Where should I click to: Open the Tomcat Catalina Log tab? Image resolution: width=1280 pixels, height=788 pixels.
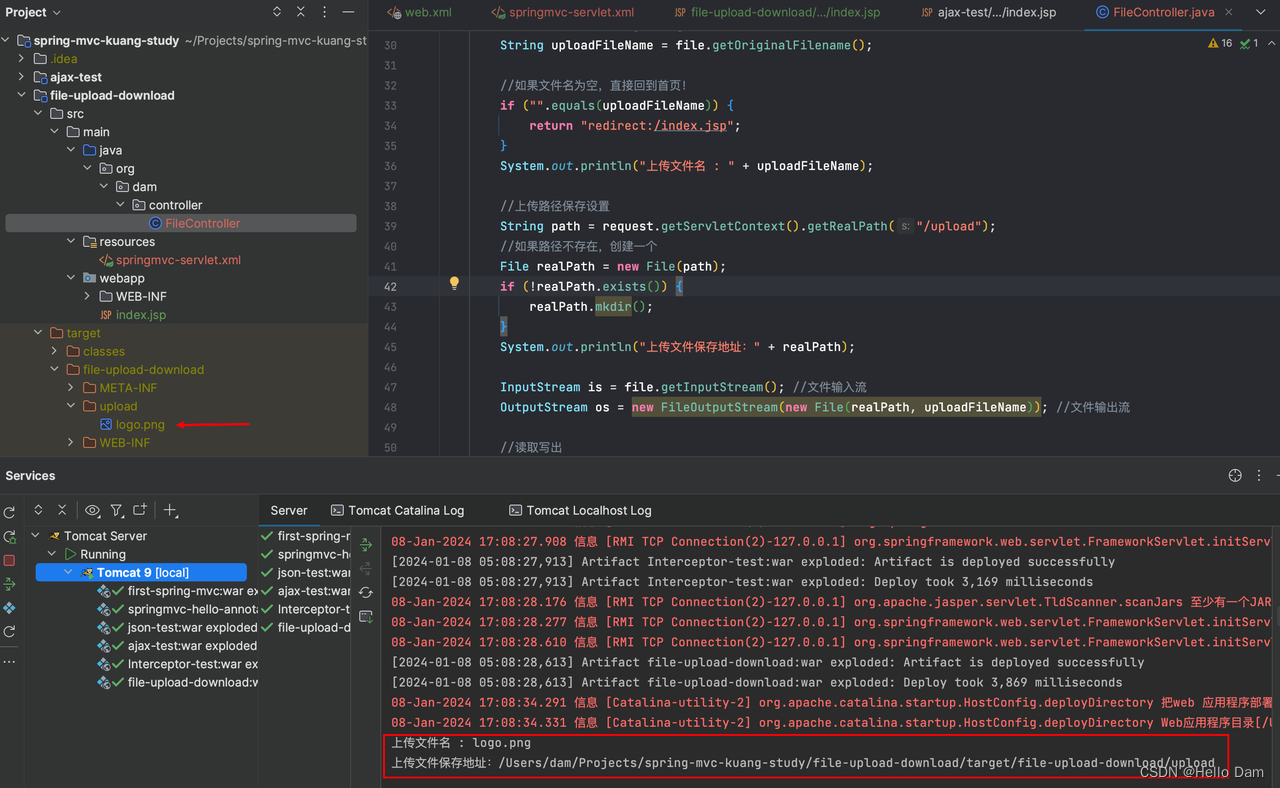(x=397, y=510)
